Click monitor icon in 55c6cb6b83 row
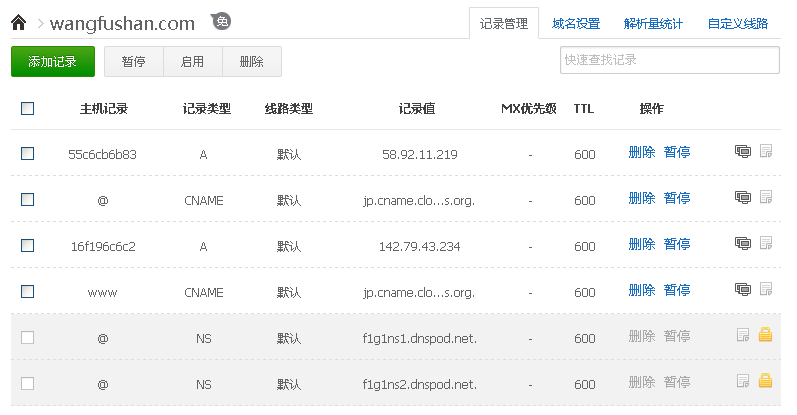The height and width of the screenshot is (415, 797). (x=743, y=153)
